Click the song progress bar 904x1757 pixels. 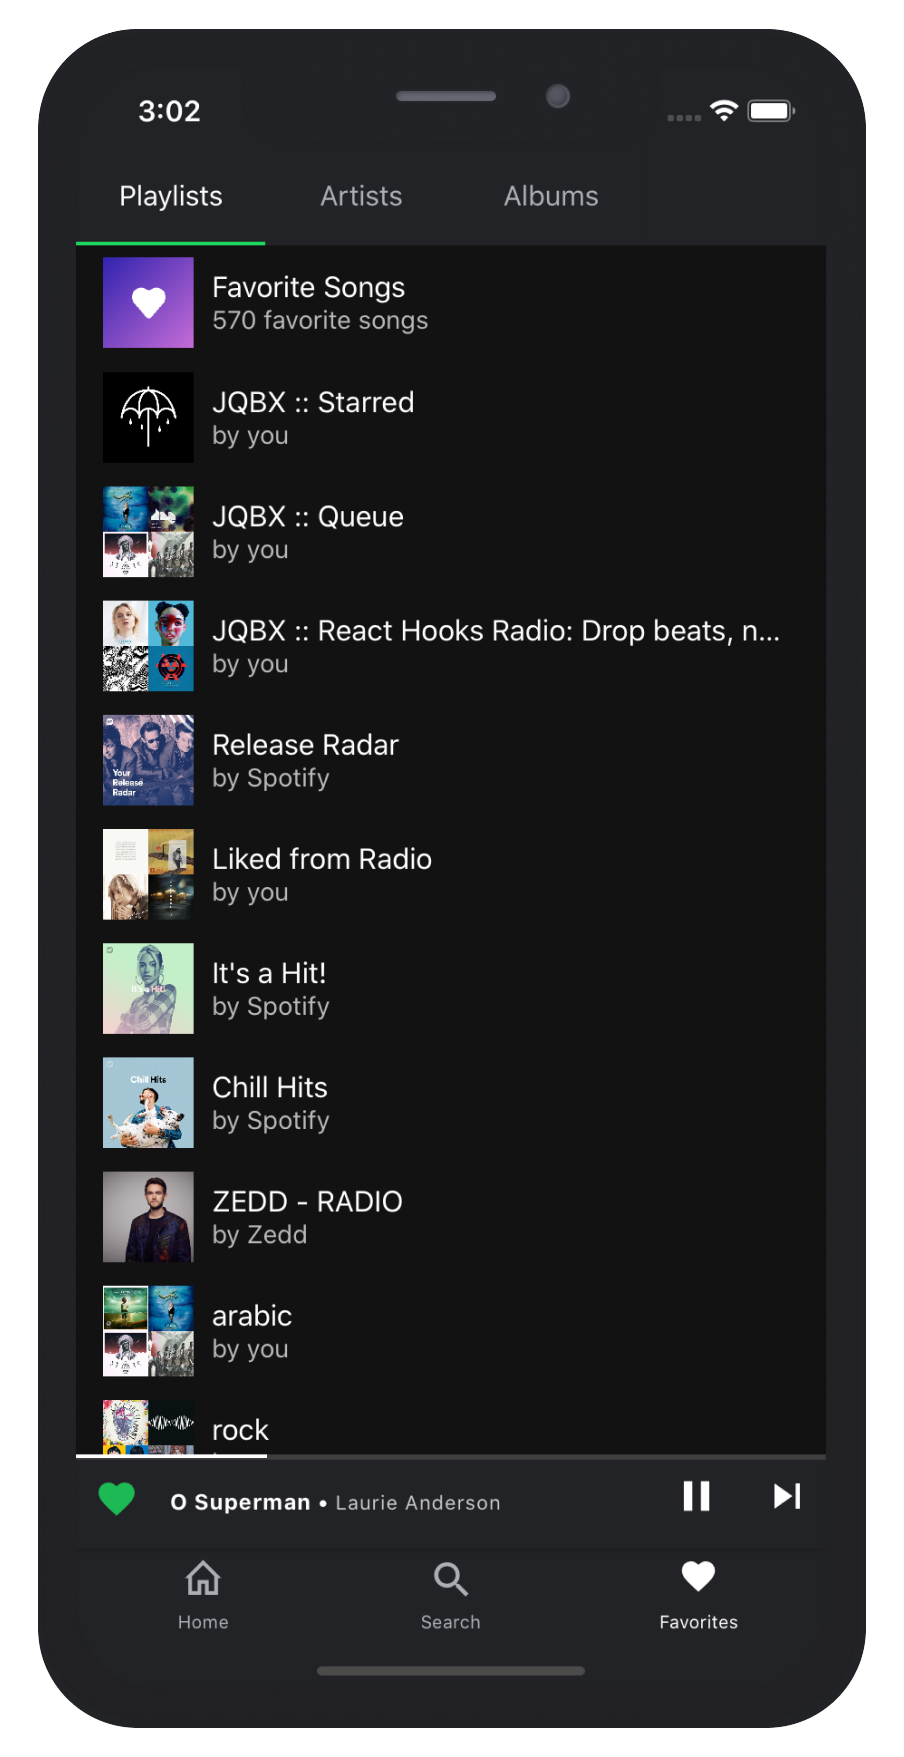450,1456
